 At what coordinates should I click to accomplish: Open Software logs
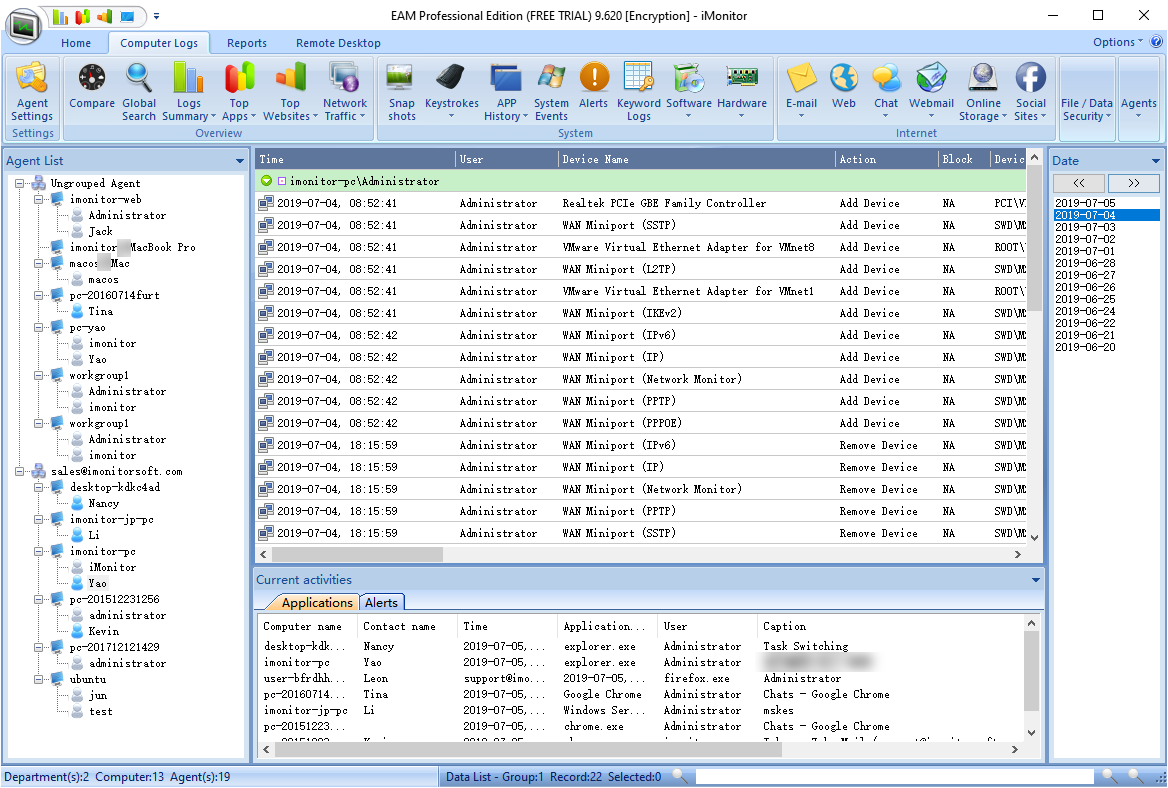(x=688, y=90)
